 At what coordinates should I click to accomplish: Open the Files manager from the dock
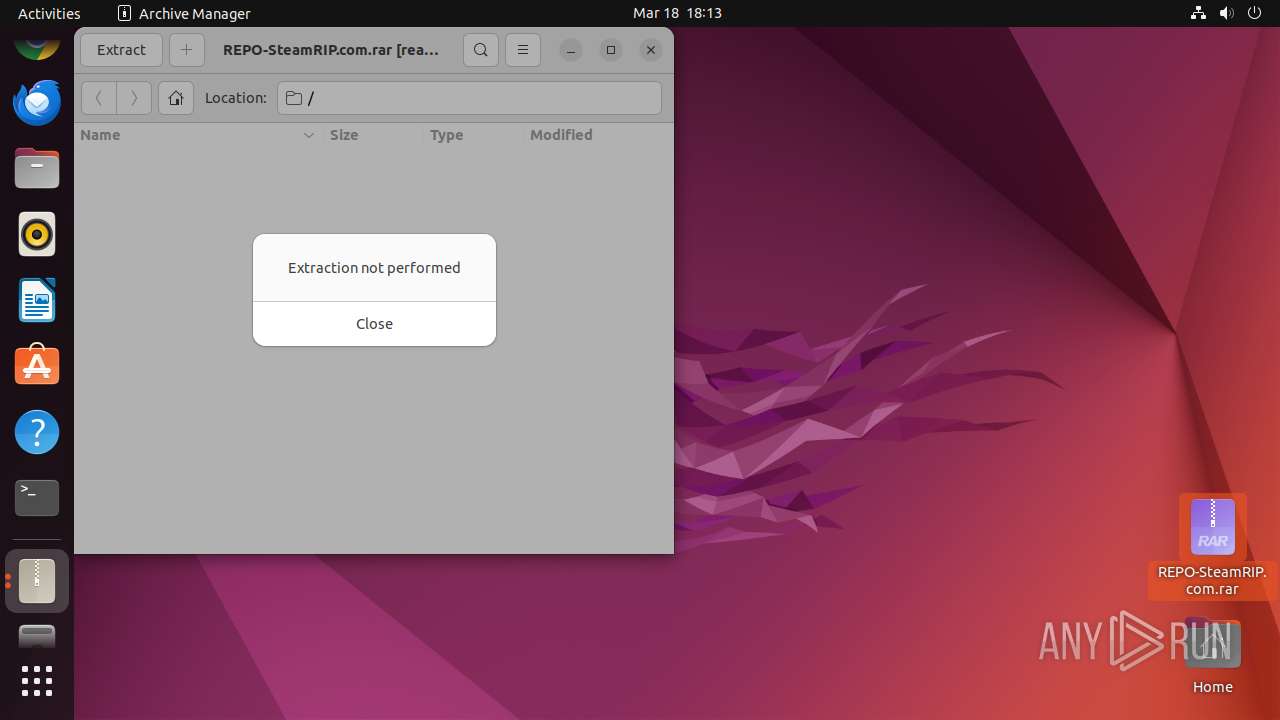click(x=37, y=168)
